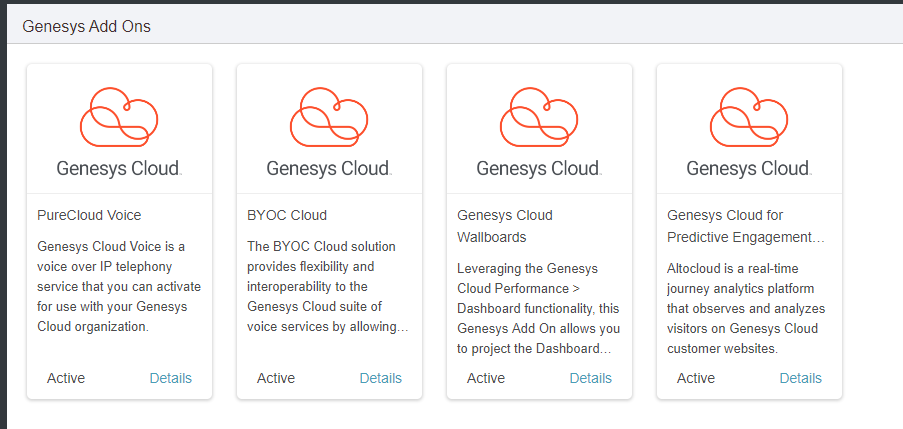Click the Altocloud journey analytics description
This screenshot has width=903, height=429.
pyautogui.click(x=746, y=309)
